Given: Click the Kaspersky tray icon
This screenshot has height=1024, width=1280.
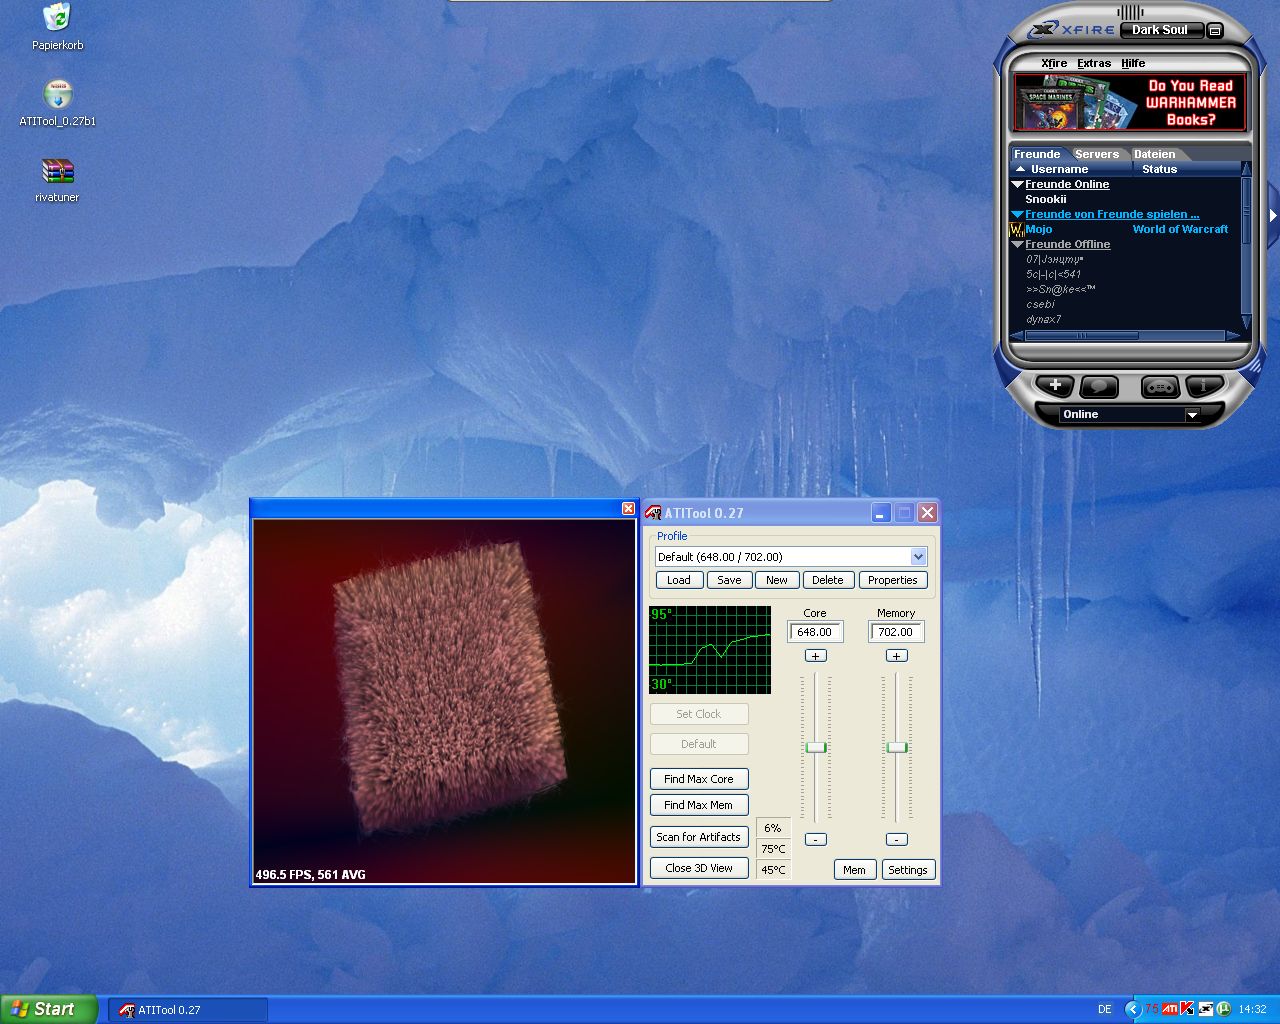Looking at the screenshot, I should [x=1187, y=1009].
